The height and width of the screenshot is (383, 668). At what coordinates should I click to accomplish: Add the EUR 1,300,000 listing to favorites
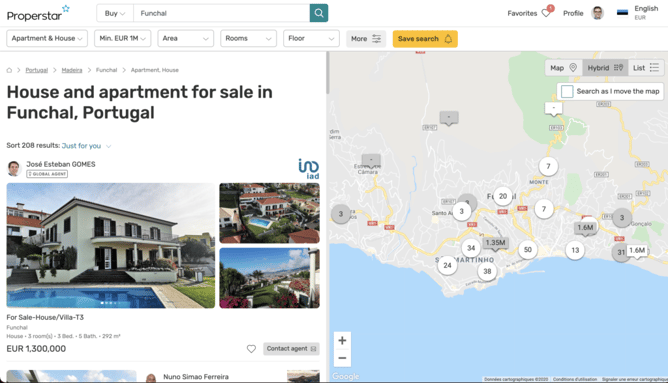coord(251,349)
